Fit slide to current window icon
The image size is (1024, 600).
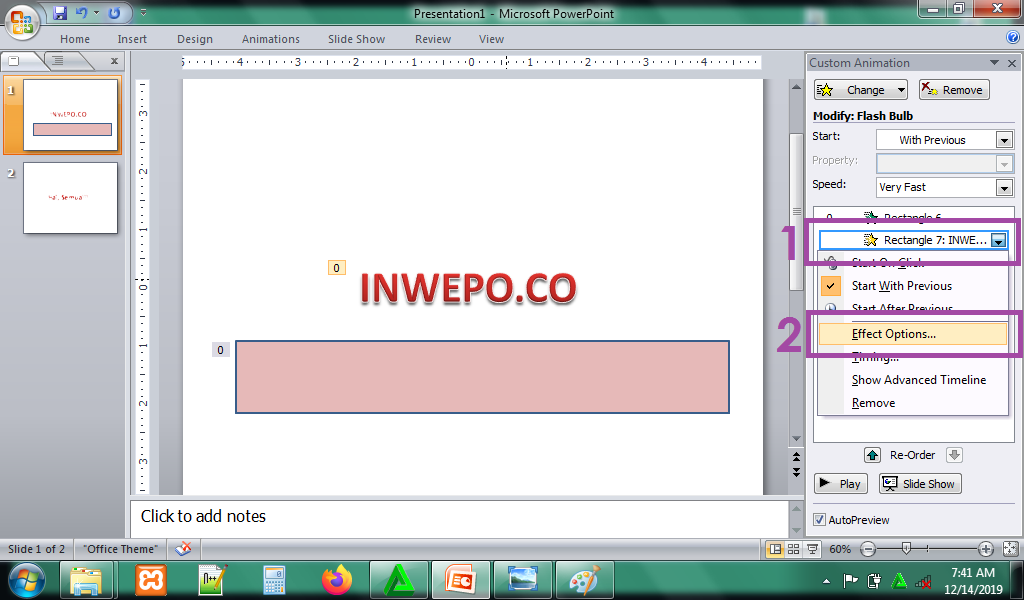click(x=1010, y=549)
